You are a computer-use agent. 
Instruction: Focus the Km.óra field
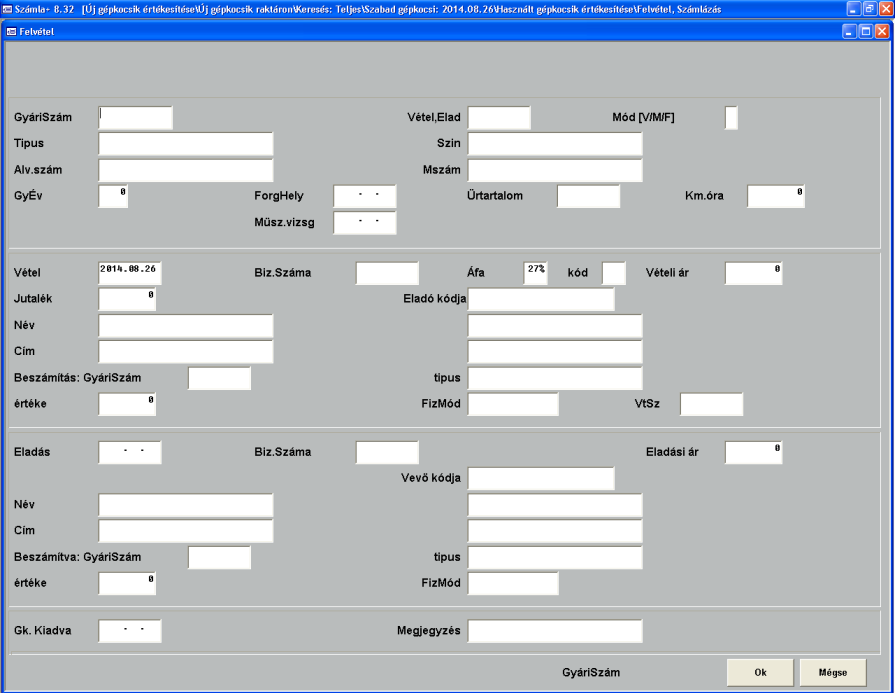tap(776, 196)
